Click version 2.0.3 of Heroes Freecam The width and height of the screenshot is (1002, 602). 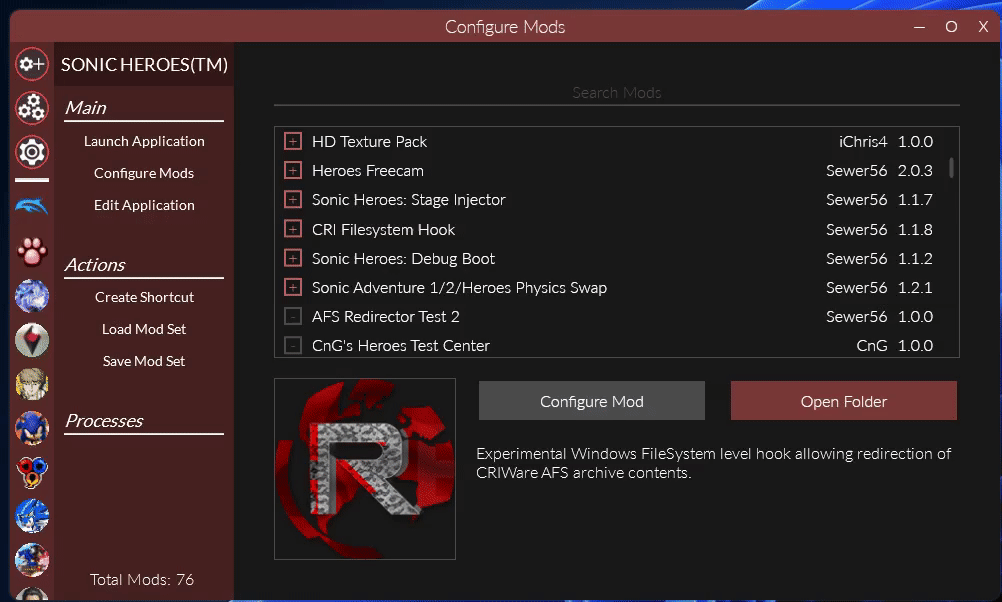click(x=915, y=171)
